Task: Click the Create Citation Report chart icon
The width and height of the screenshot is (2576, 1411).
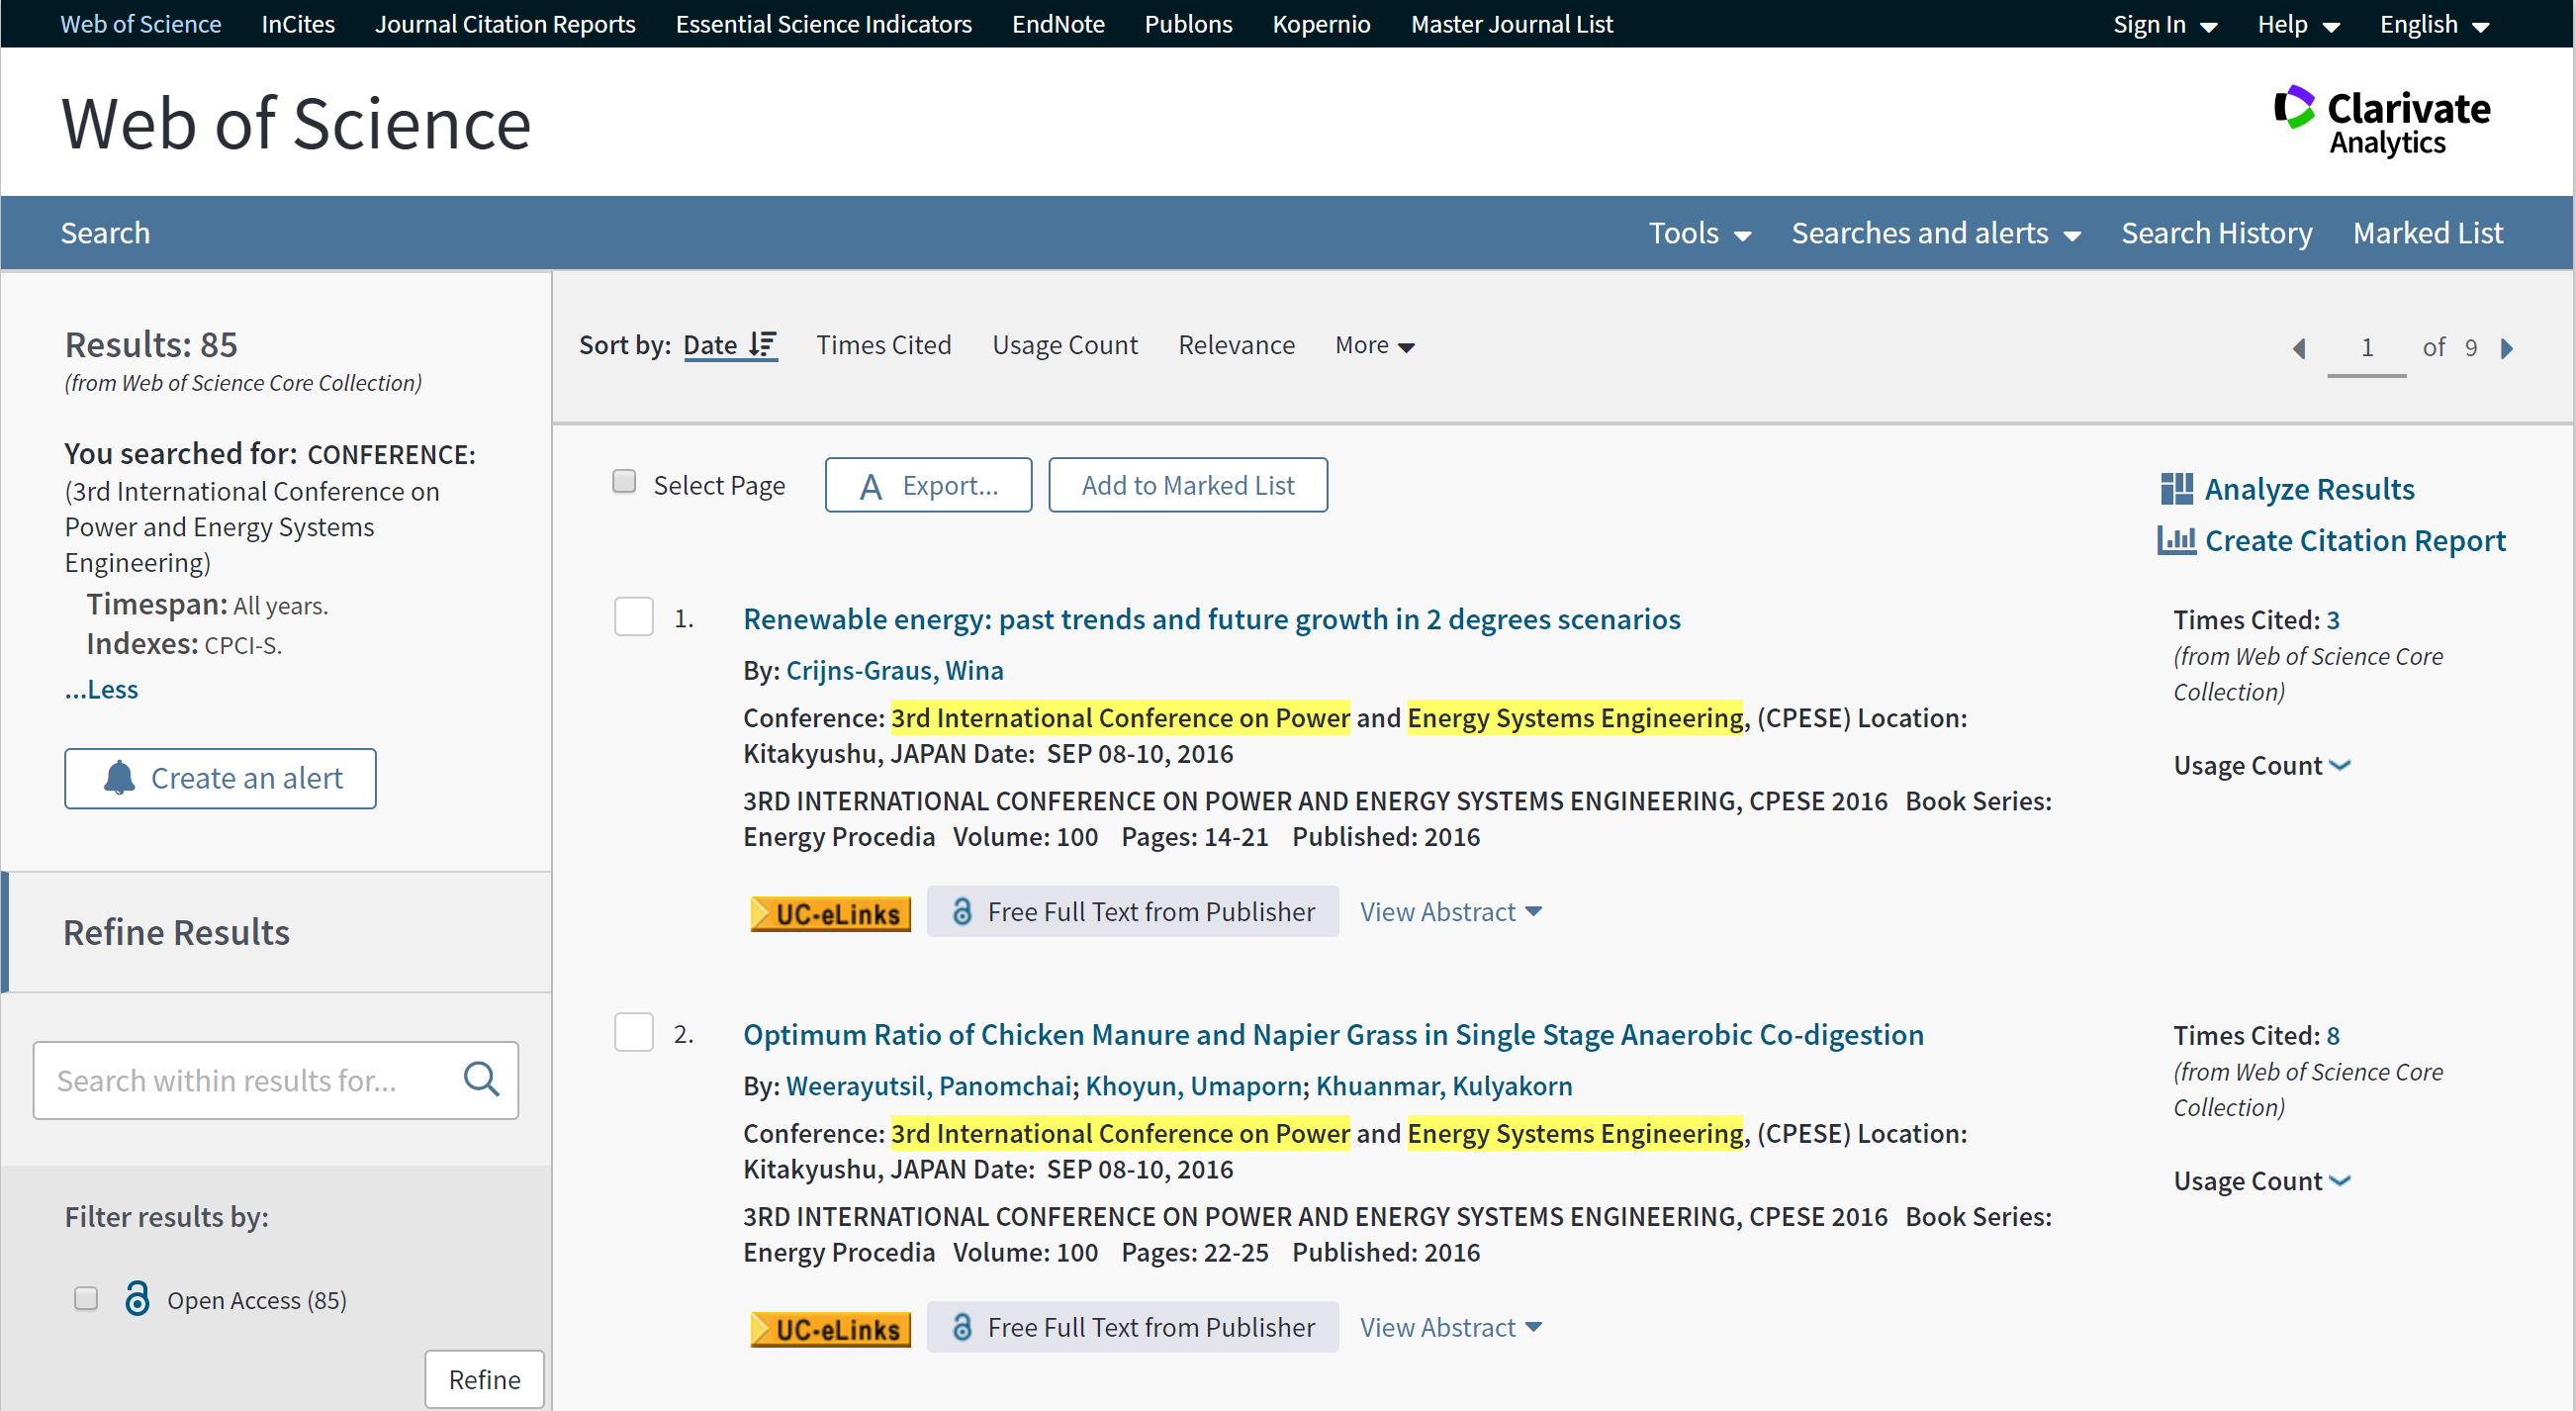Action: click(x=2176, y=540)
